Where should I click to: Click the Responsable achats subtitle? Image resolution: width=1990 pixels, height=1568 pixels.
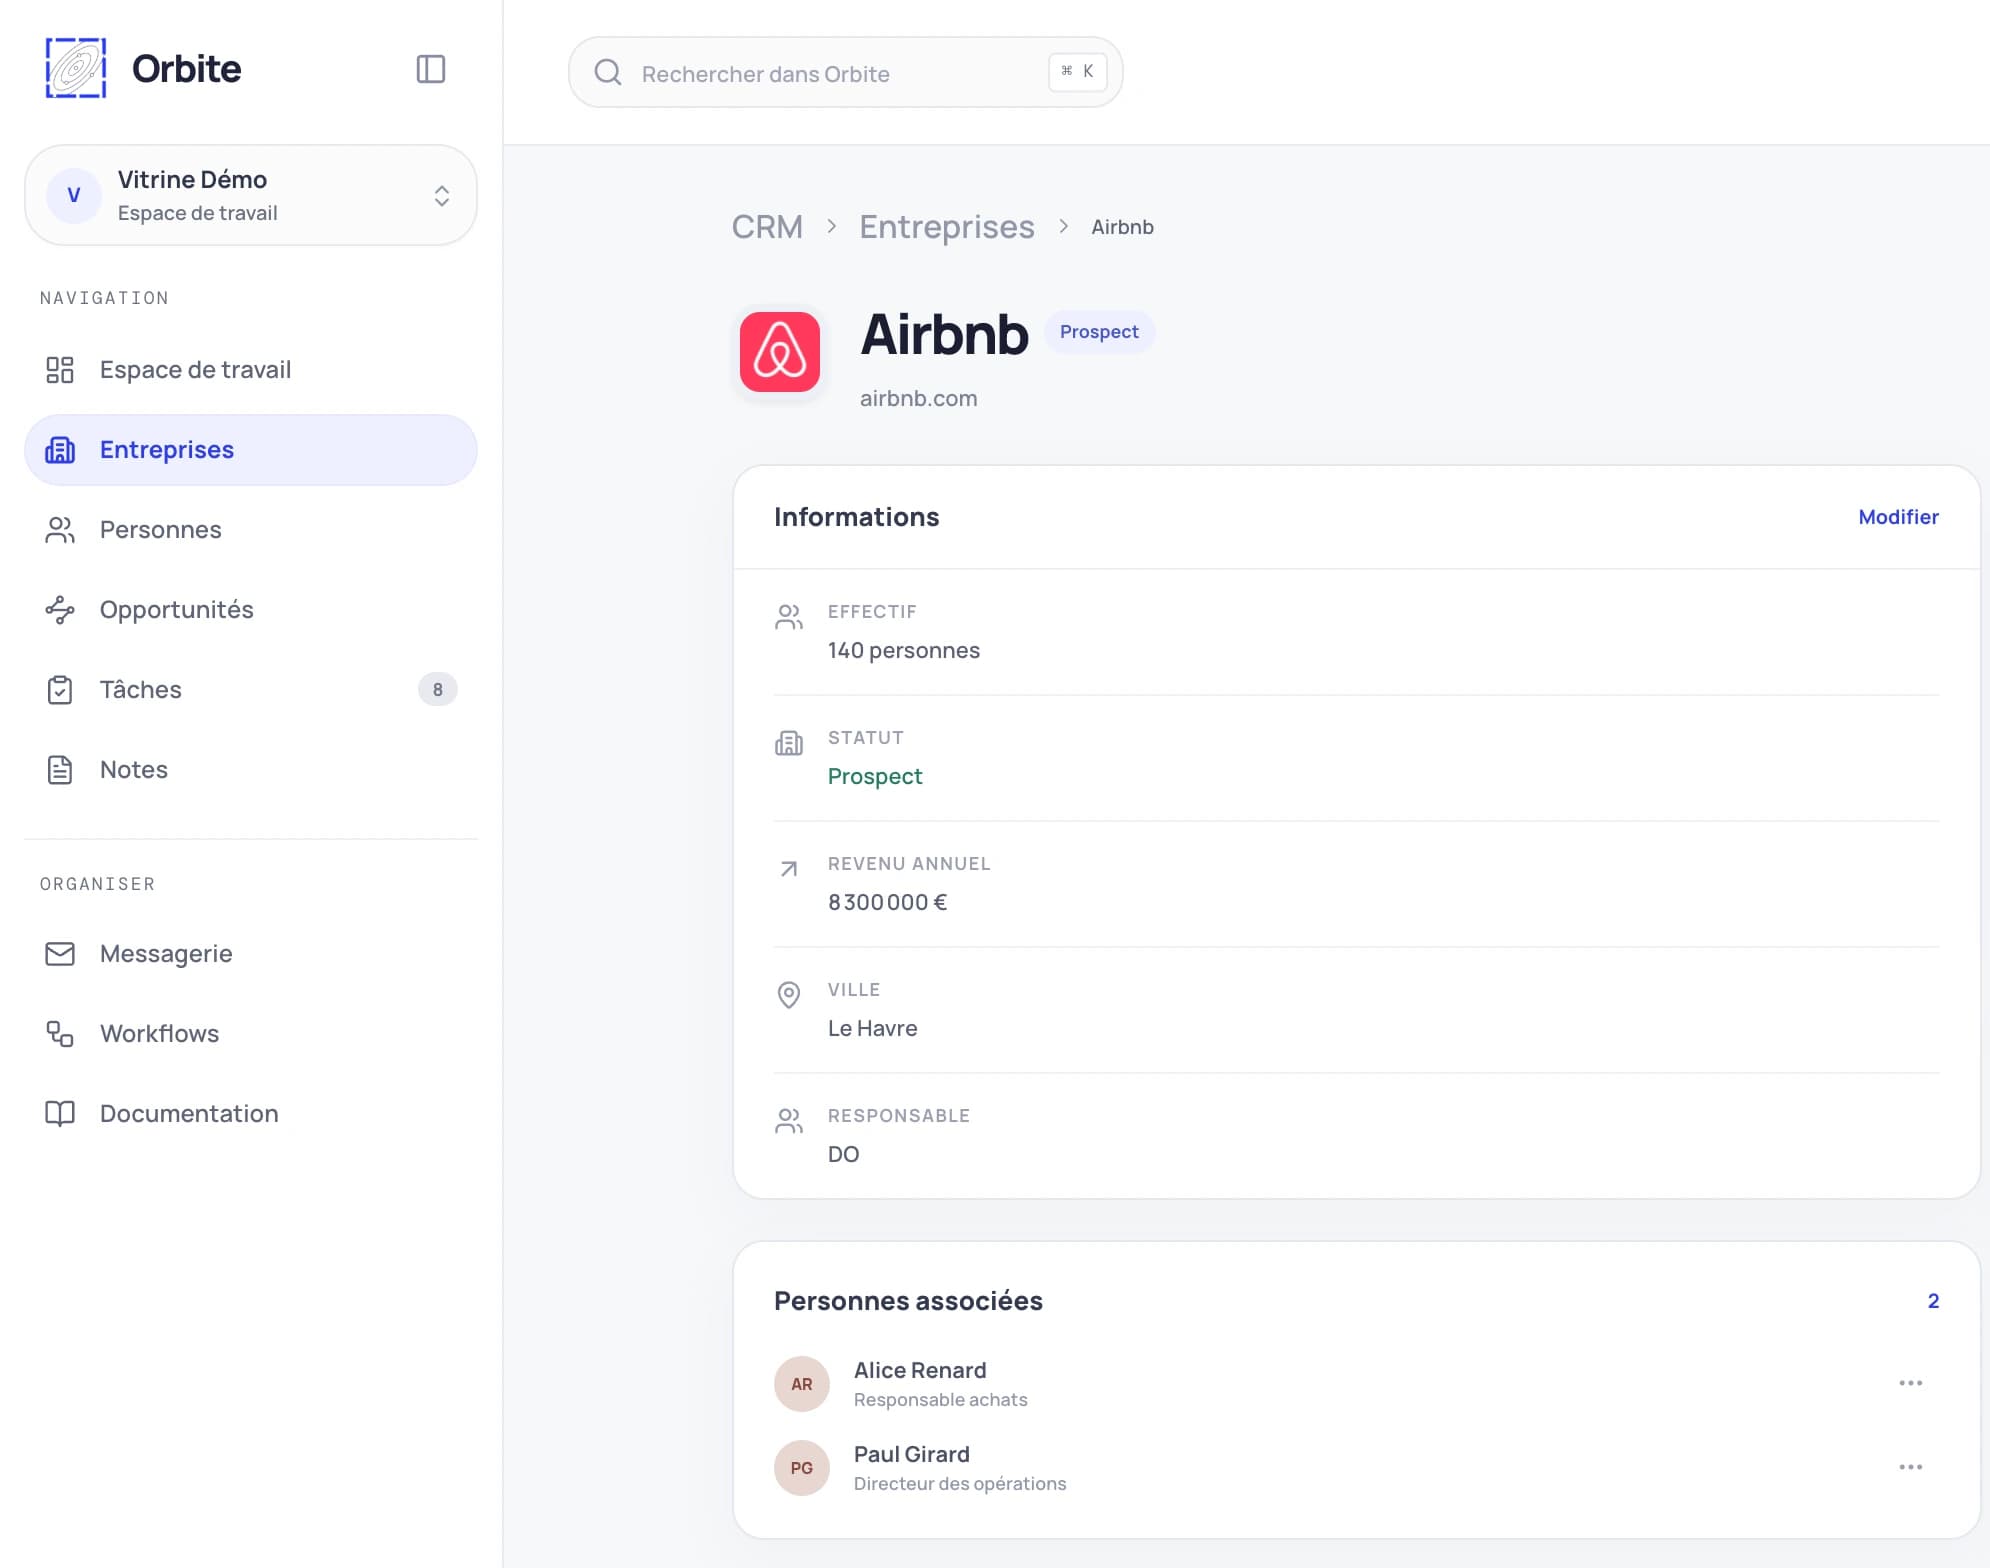pos(941,1400)
